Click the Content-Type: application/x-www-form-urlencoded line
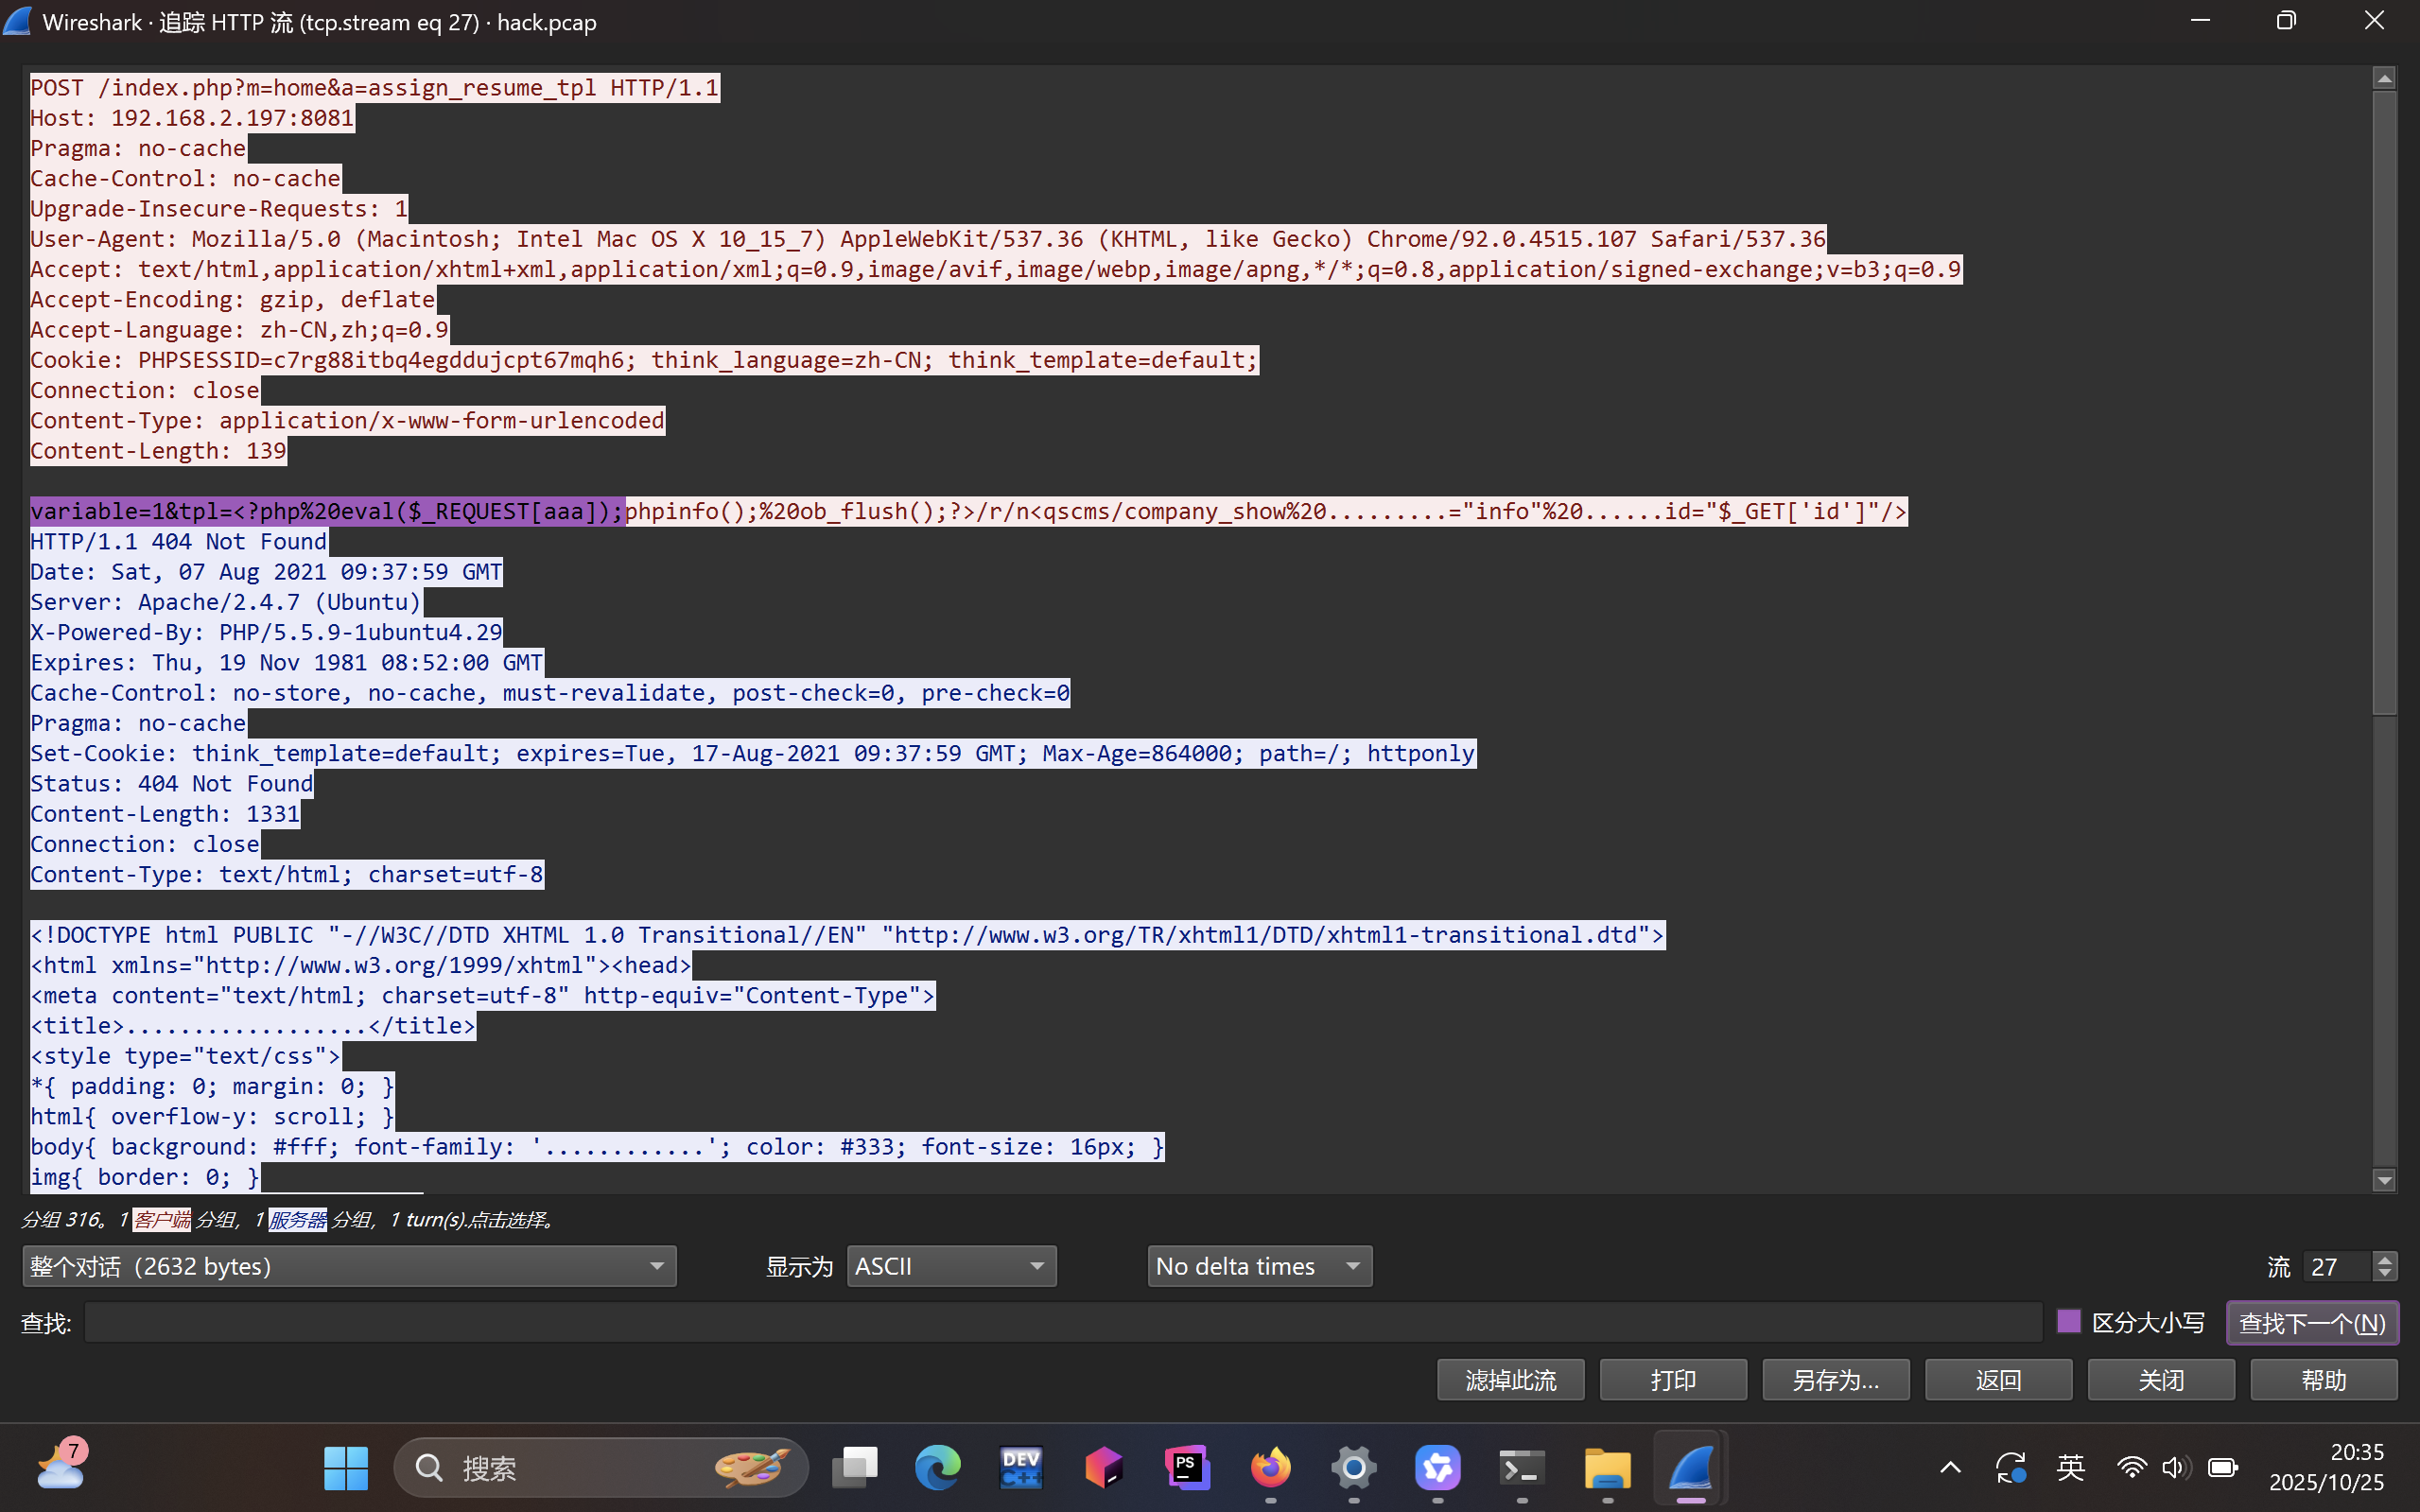 pyautogui.click(x=347, y=421)
